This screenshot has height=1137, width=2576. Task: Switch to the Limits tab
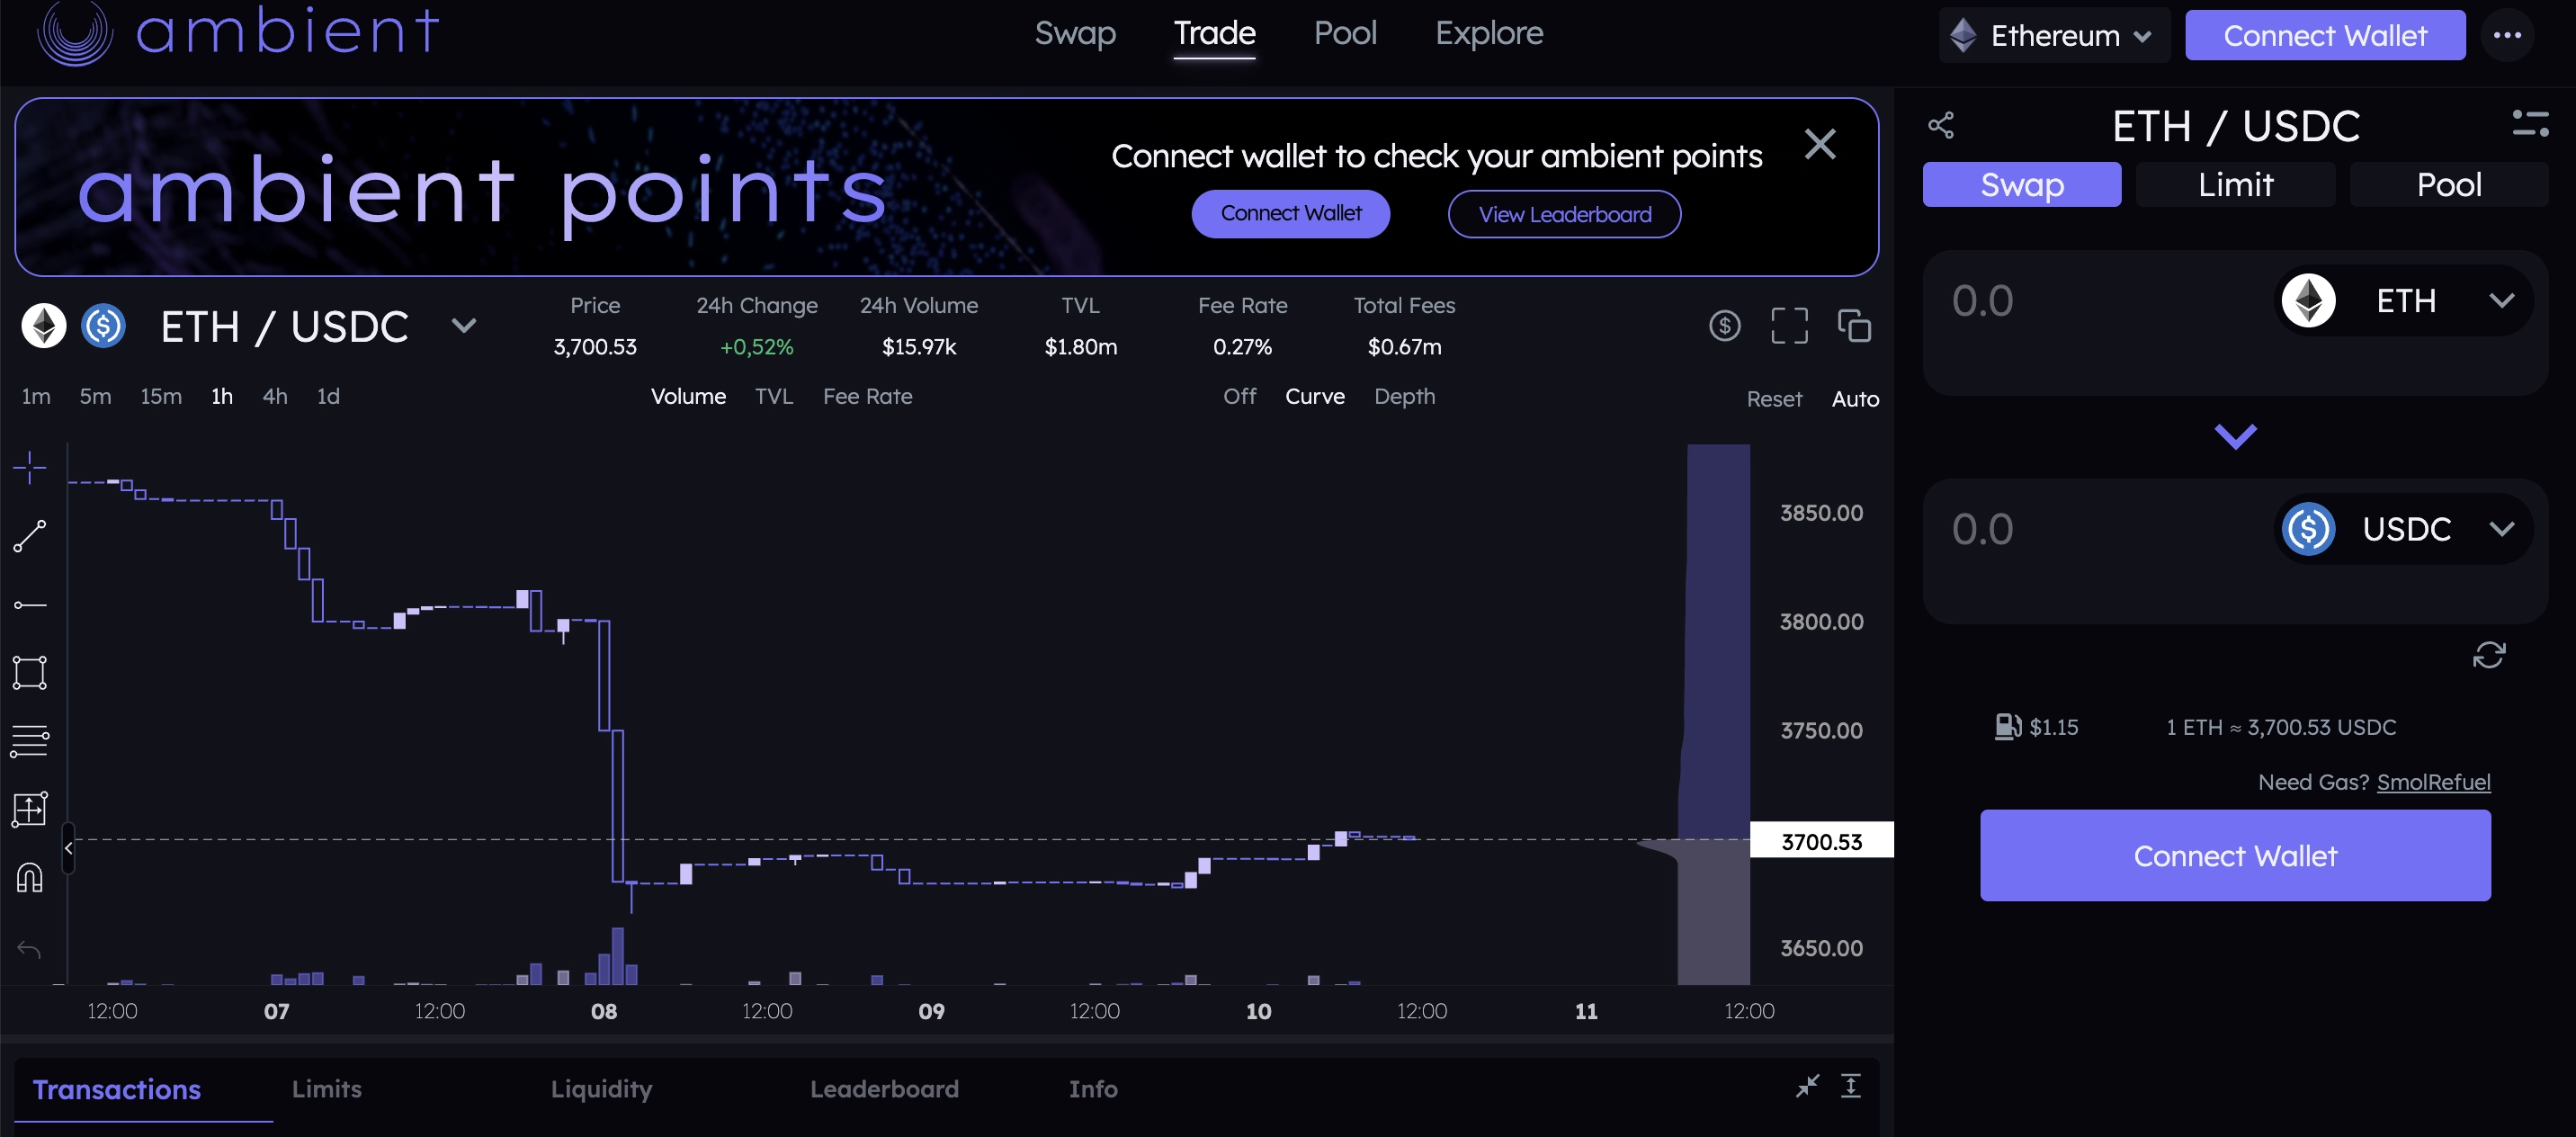coord(326,1089)
